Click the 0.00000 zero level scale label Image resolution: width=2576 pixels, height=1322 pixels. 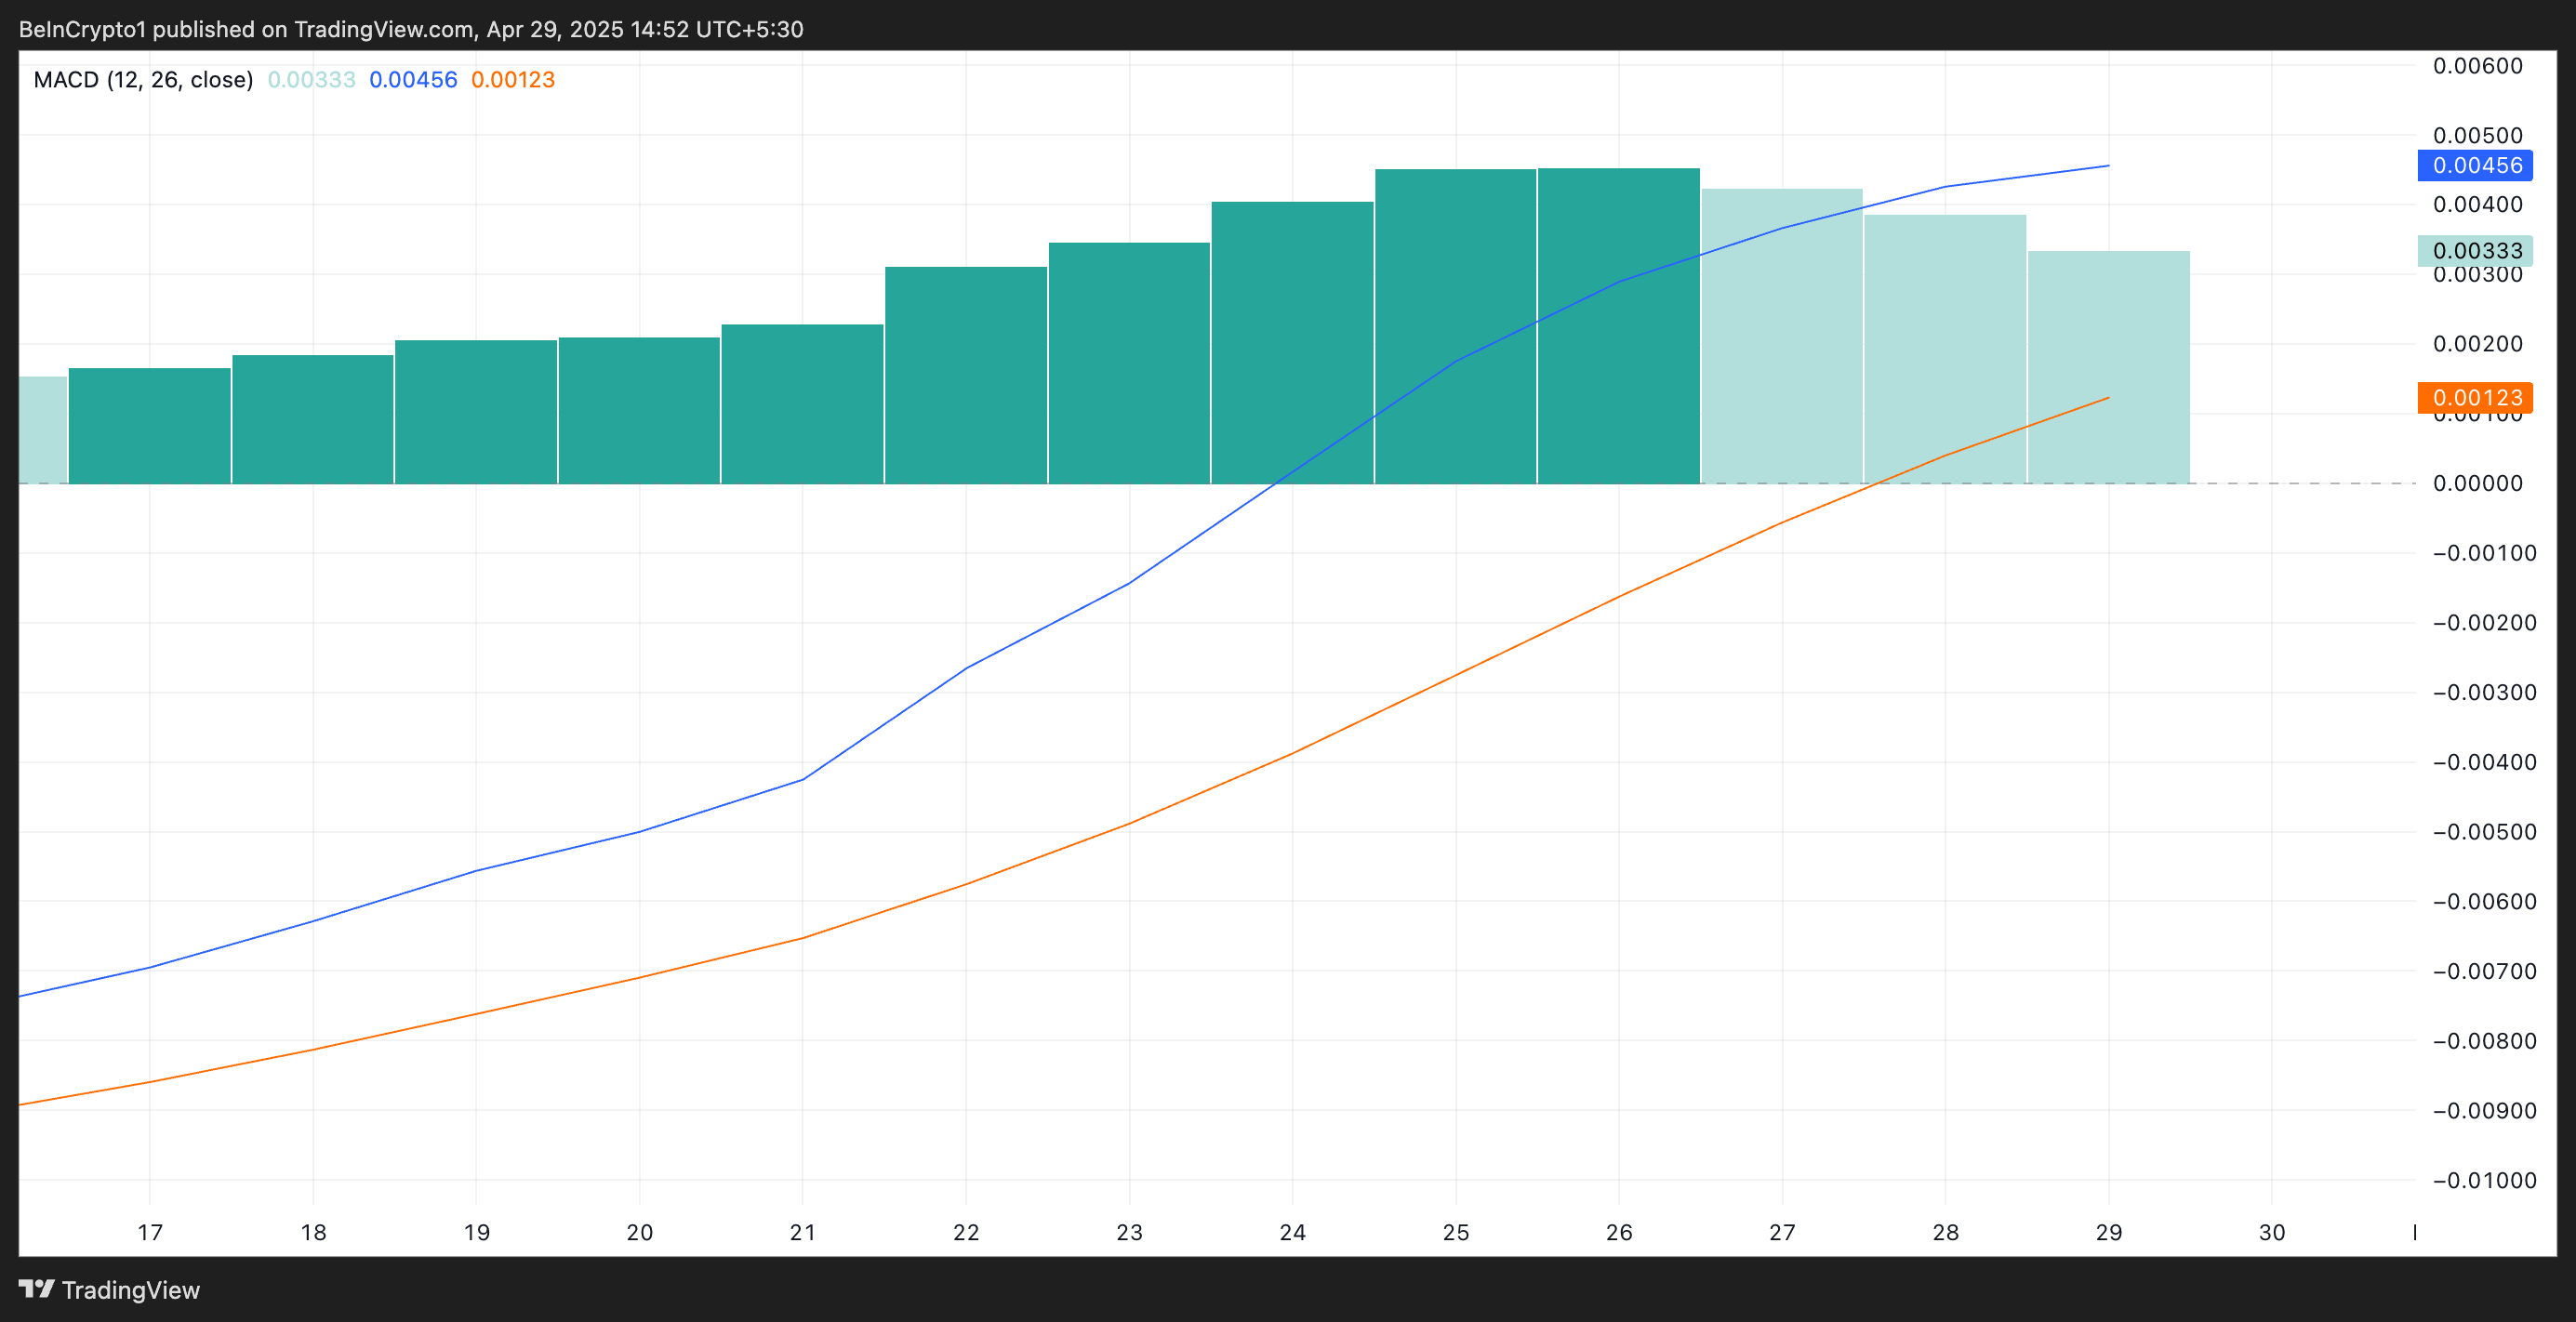(2477, 484)
